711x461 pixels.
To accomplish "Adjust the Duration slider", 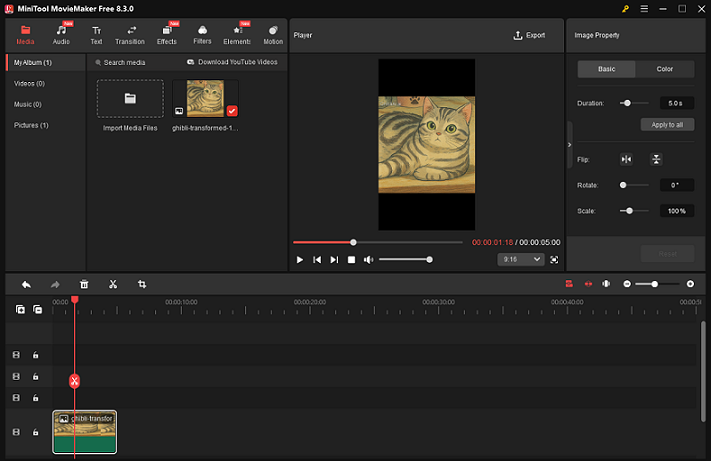I will [x=634, y=103].
